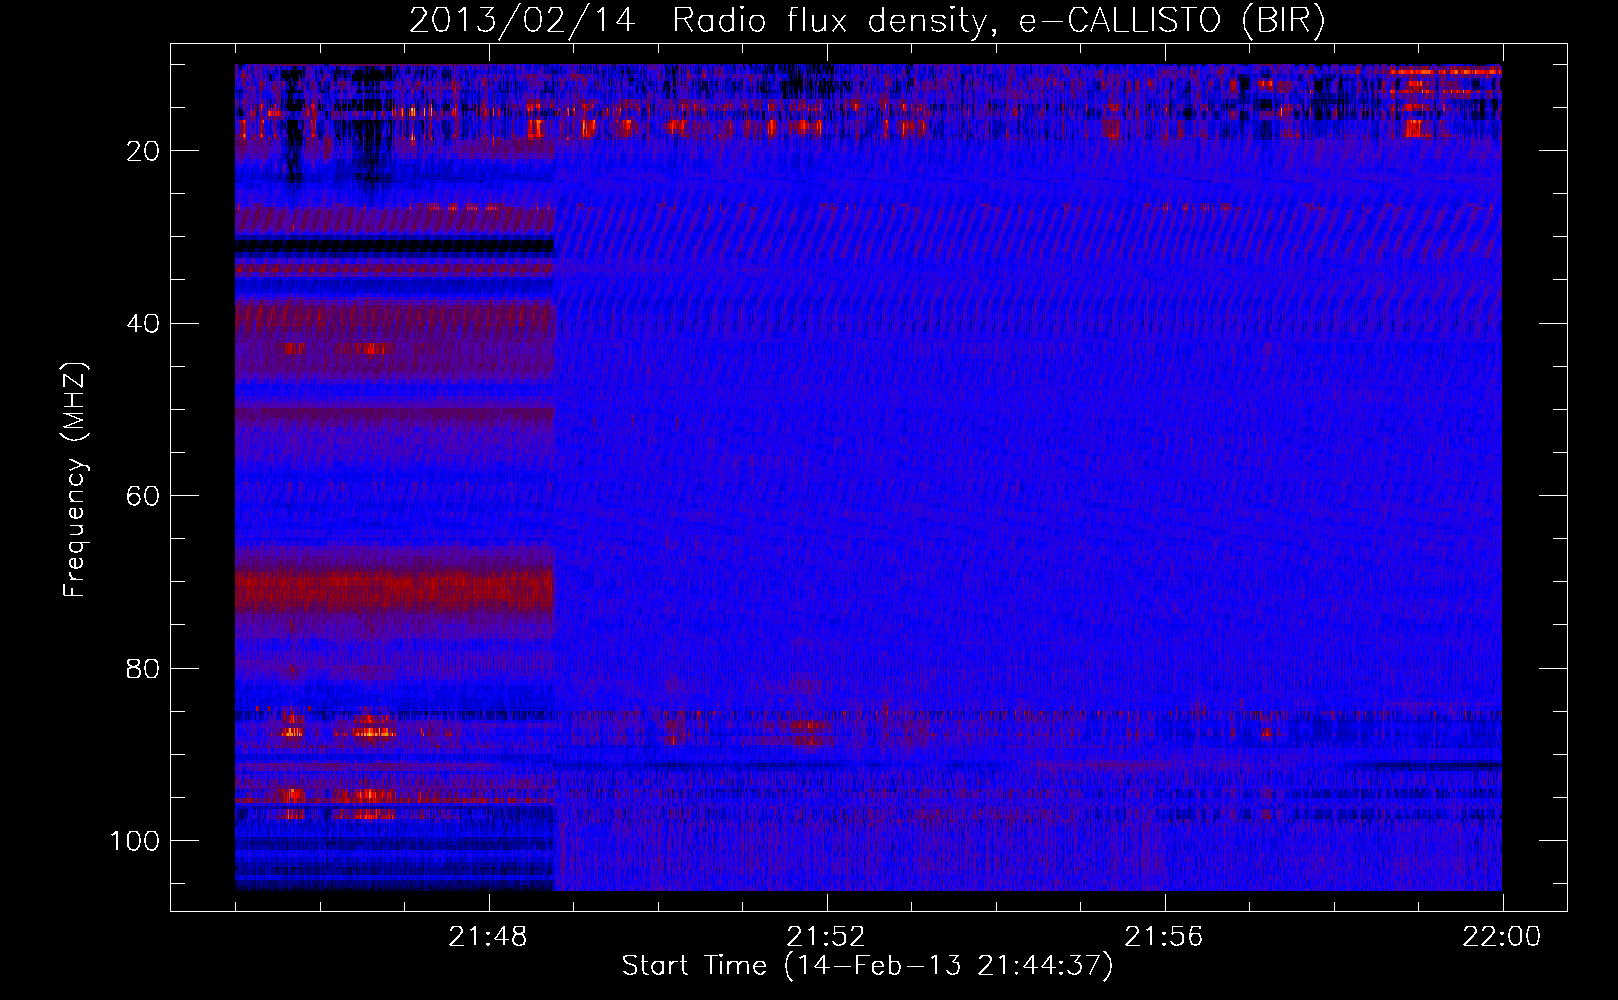Click the 21:52 time tick label
This screenshot has height=1000, width=1618.
click(826, 937)
